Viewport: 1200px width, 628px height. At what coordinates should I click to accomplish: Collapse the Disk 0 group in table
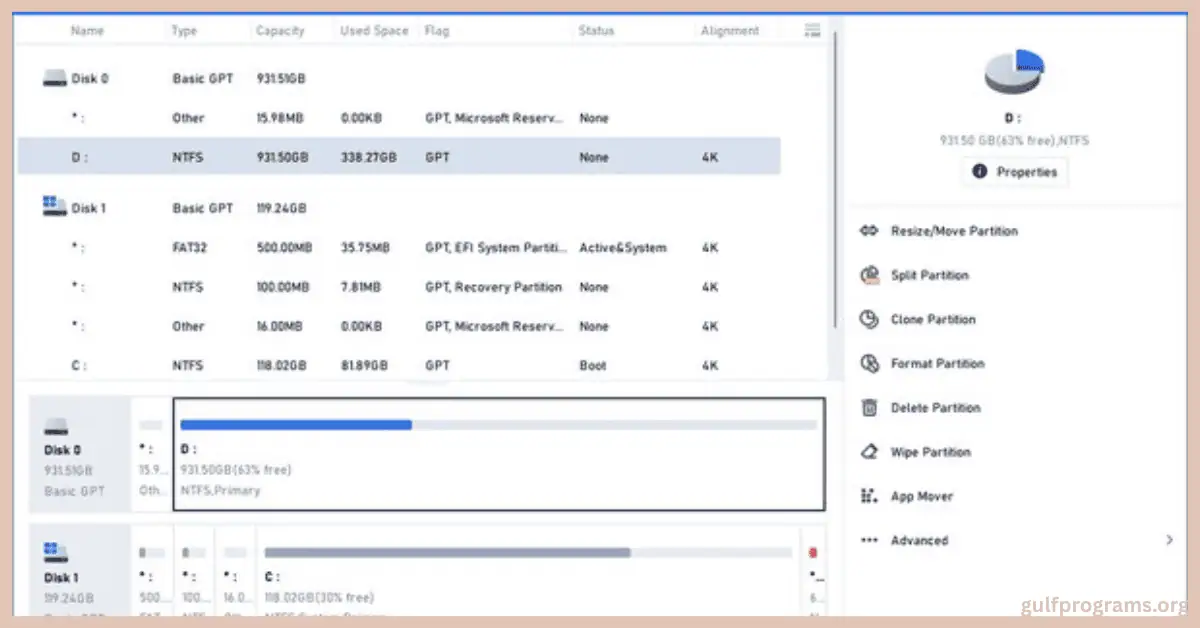tap(55, 78)
